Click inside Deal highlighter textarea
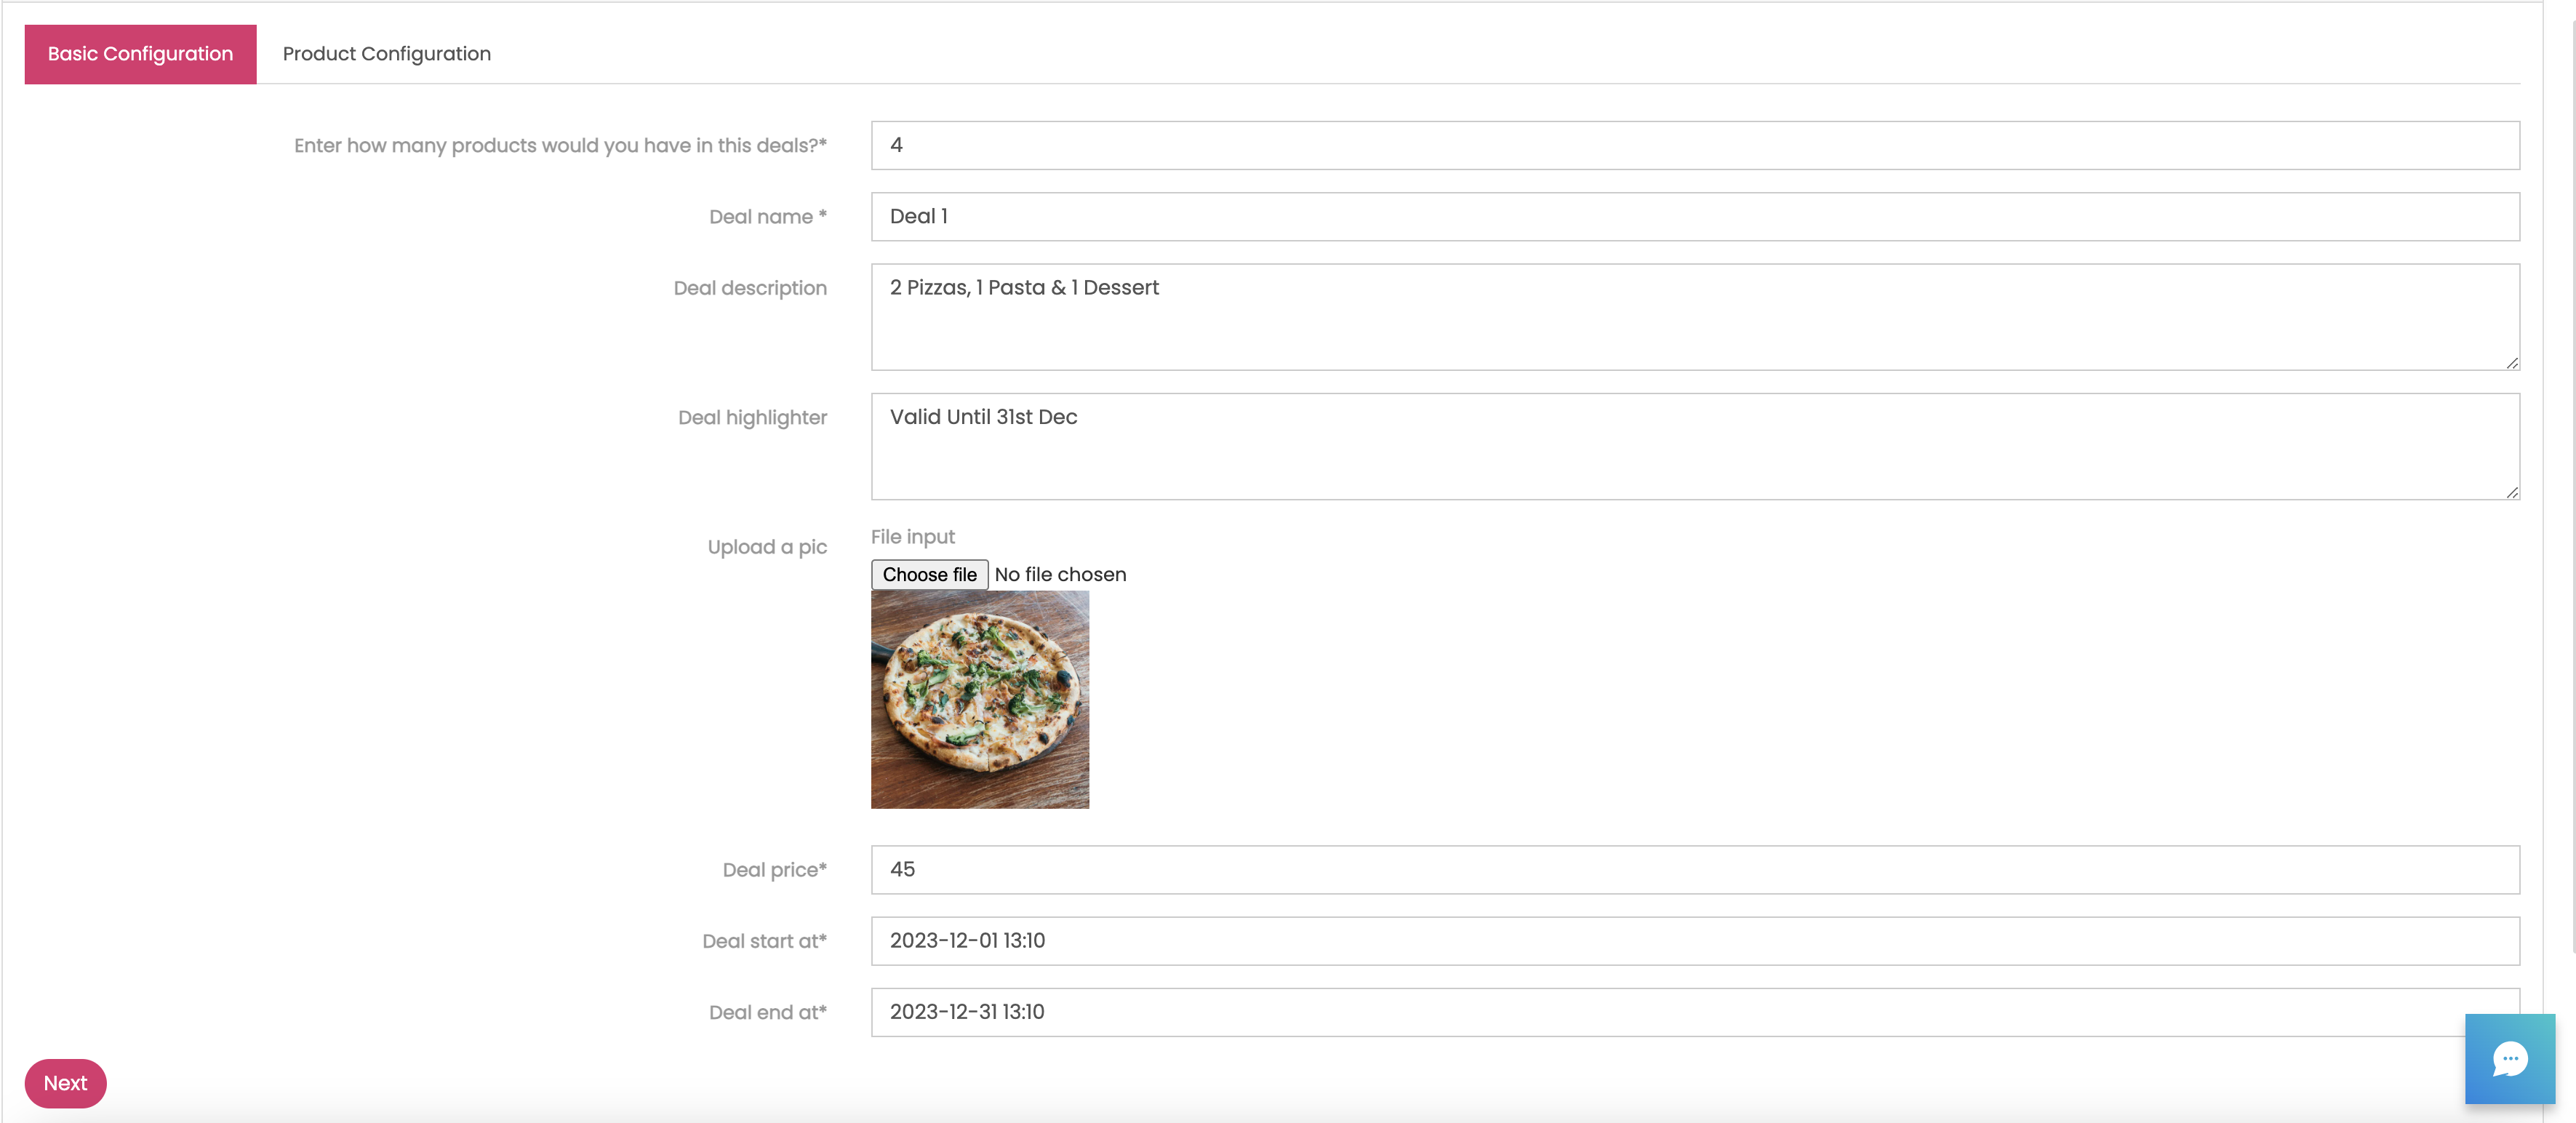 point(1694,445)
